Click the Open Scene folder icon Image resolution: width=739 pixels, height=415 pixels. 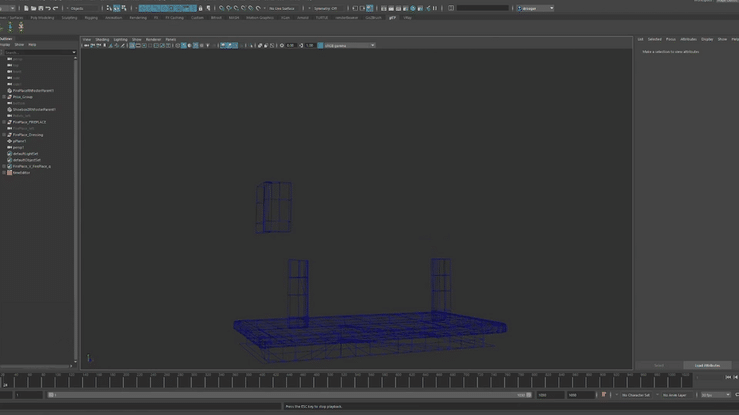tap(33, 8)
